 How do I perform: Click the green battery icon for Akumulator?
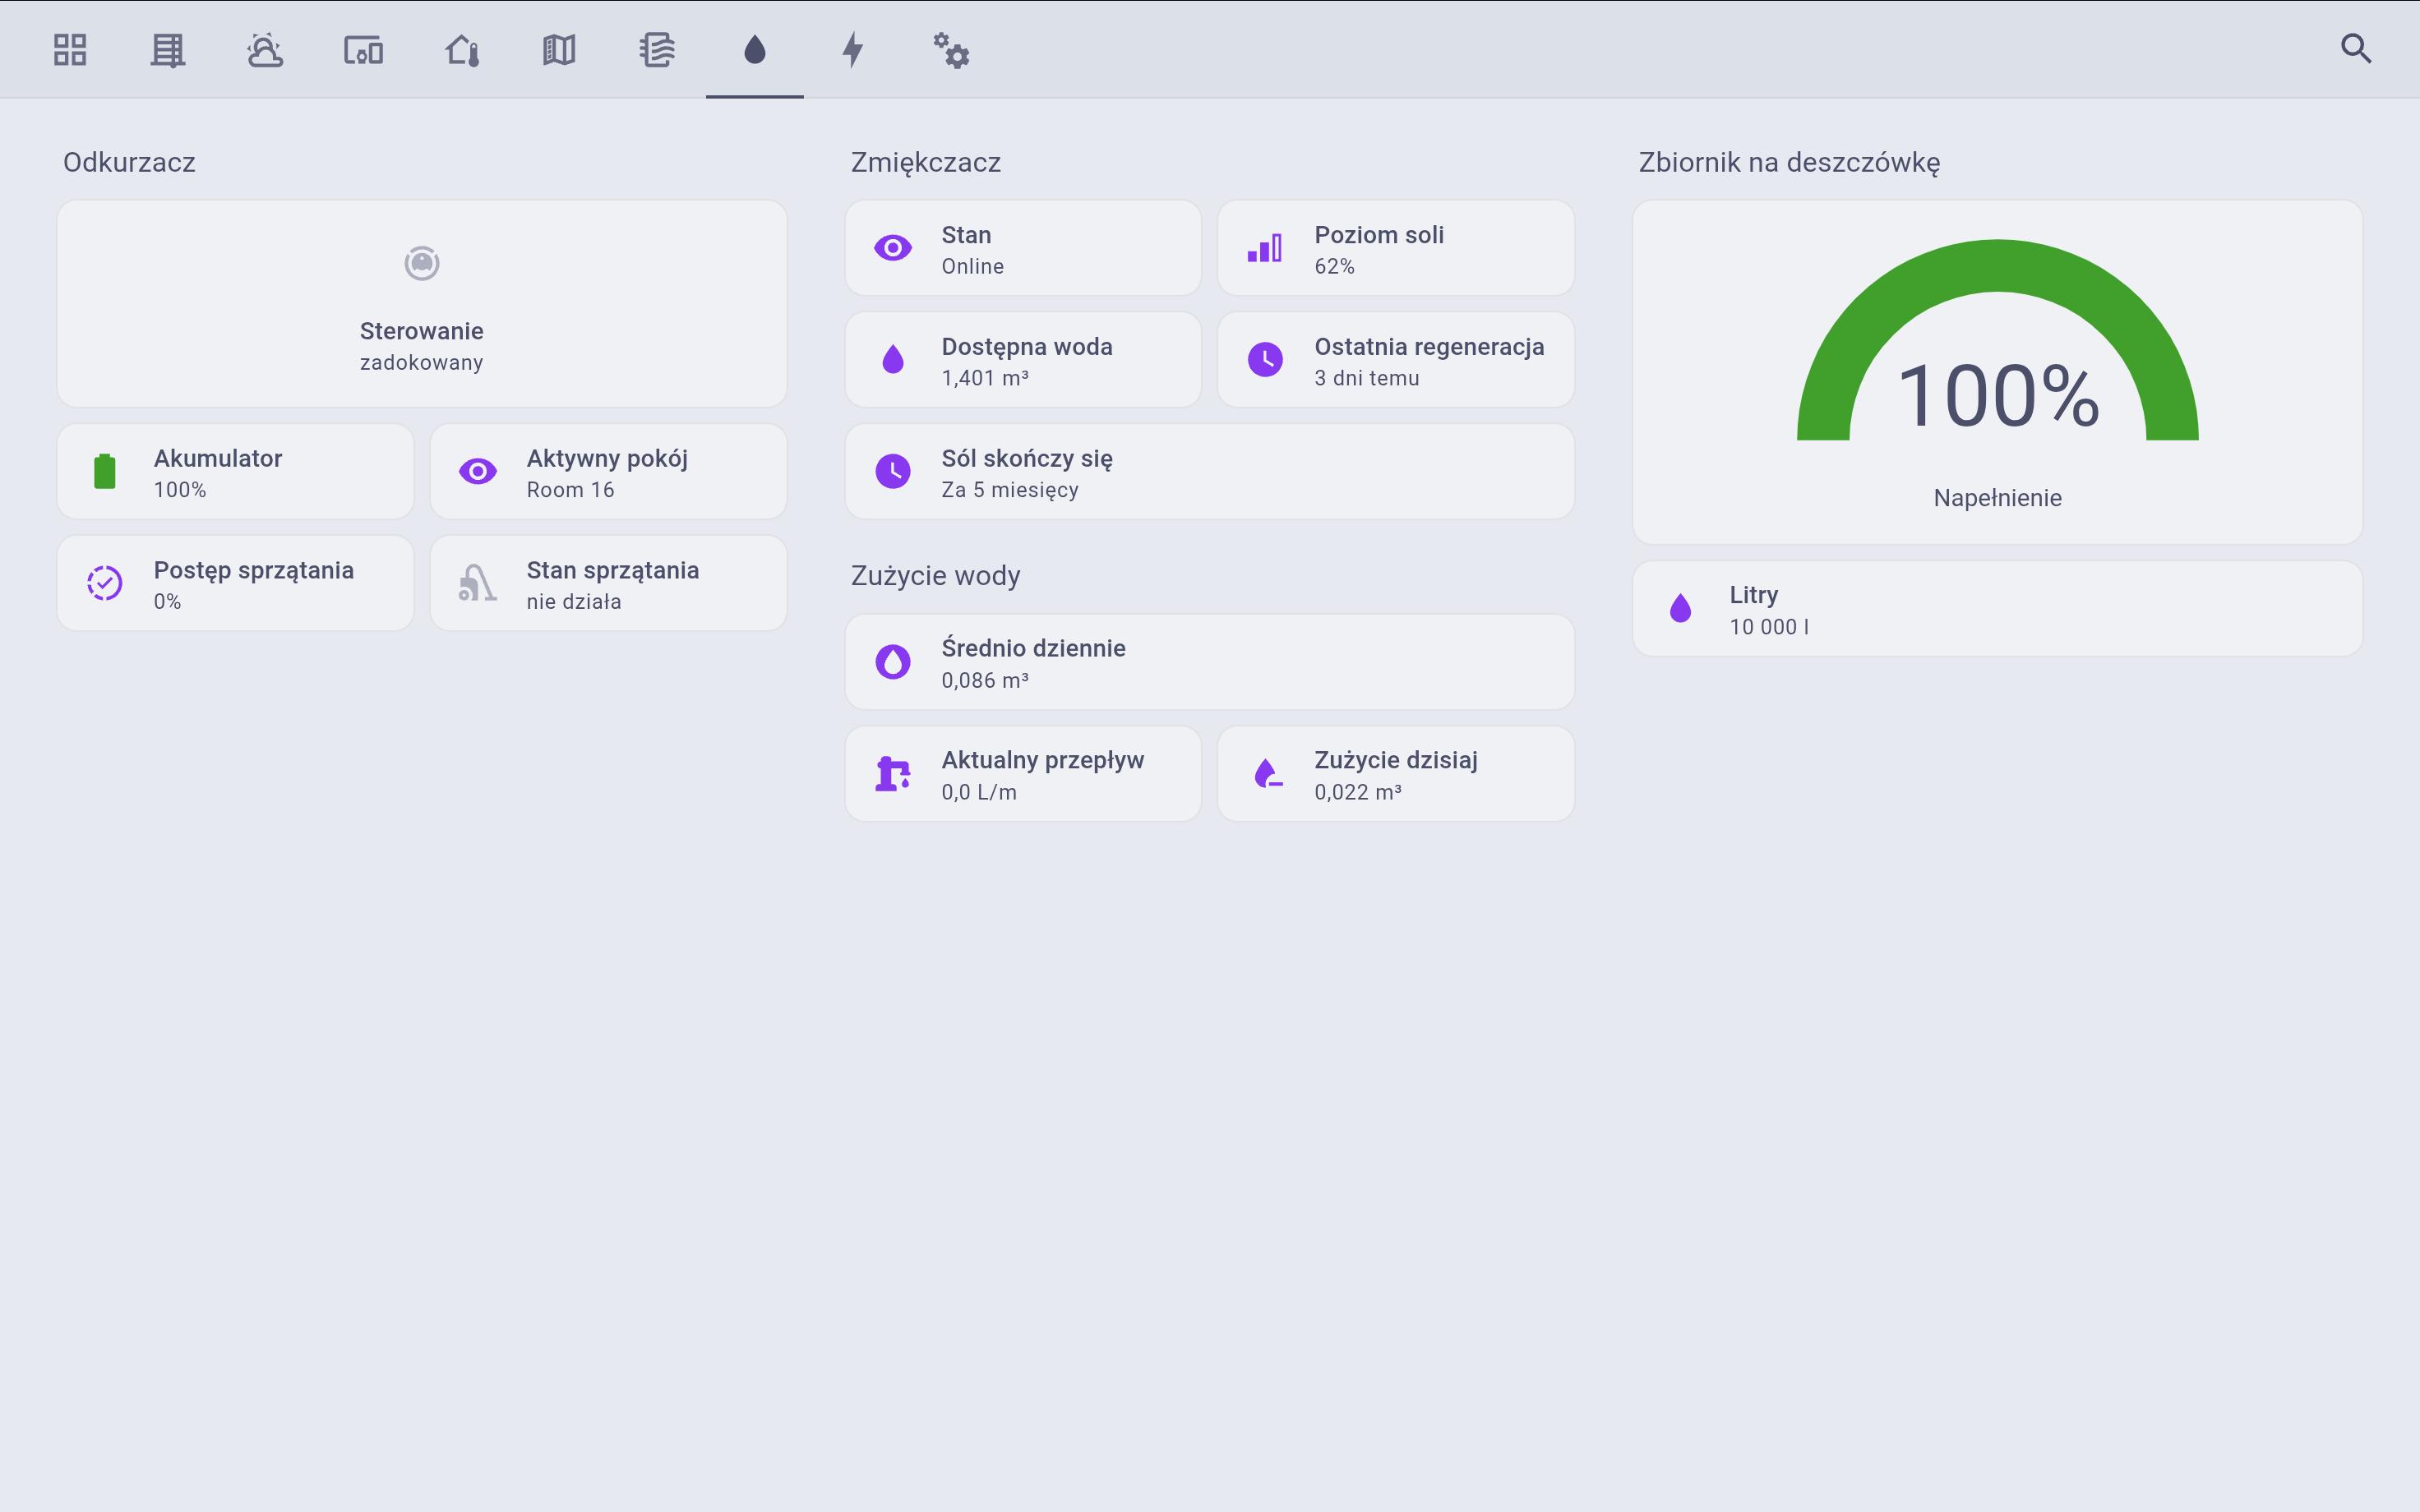pyautogui.click(x=105, y=471)
